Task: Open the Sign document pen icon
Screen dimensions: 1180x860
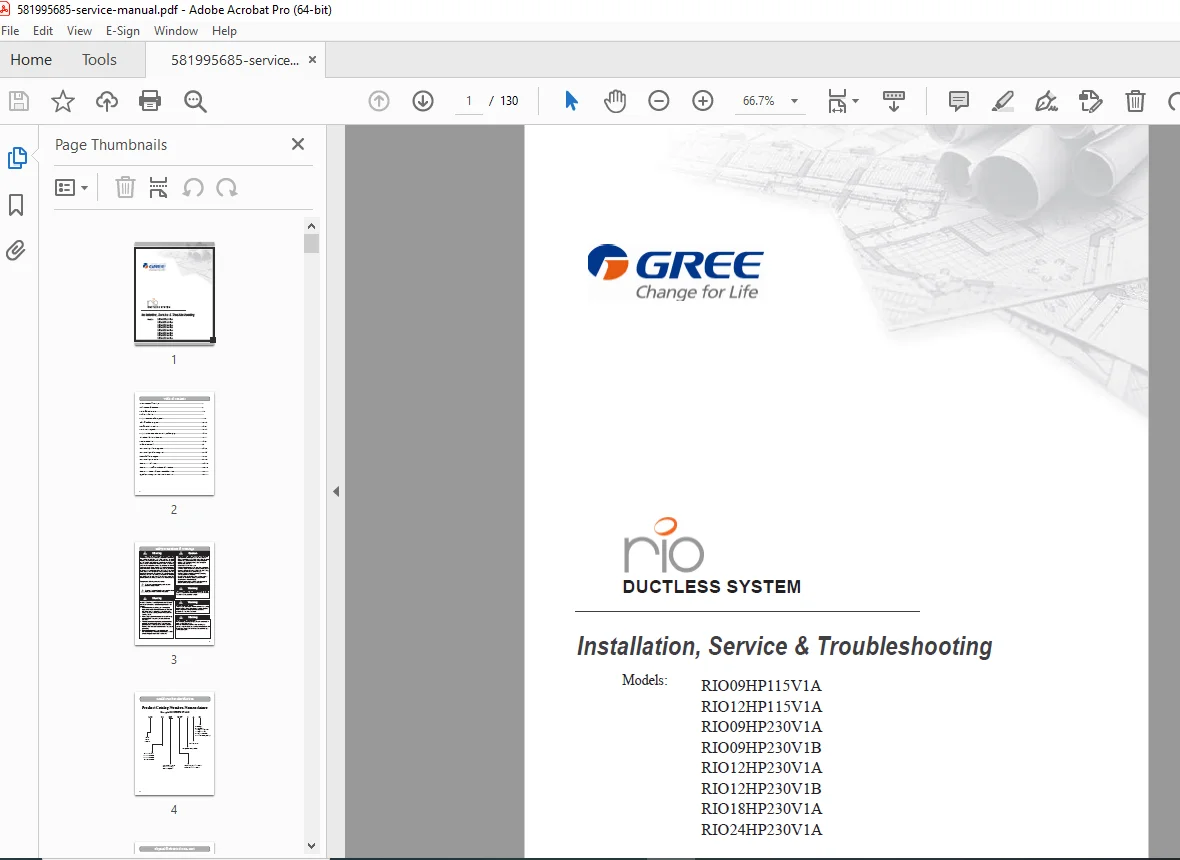Action: click(1046, 101)
